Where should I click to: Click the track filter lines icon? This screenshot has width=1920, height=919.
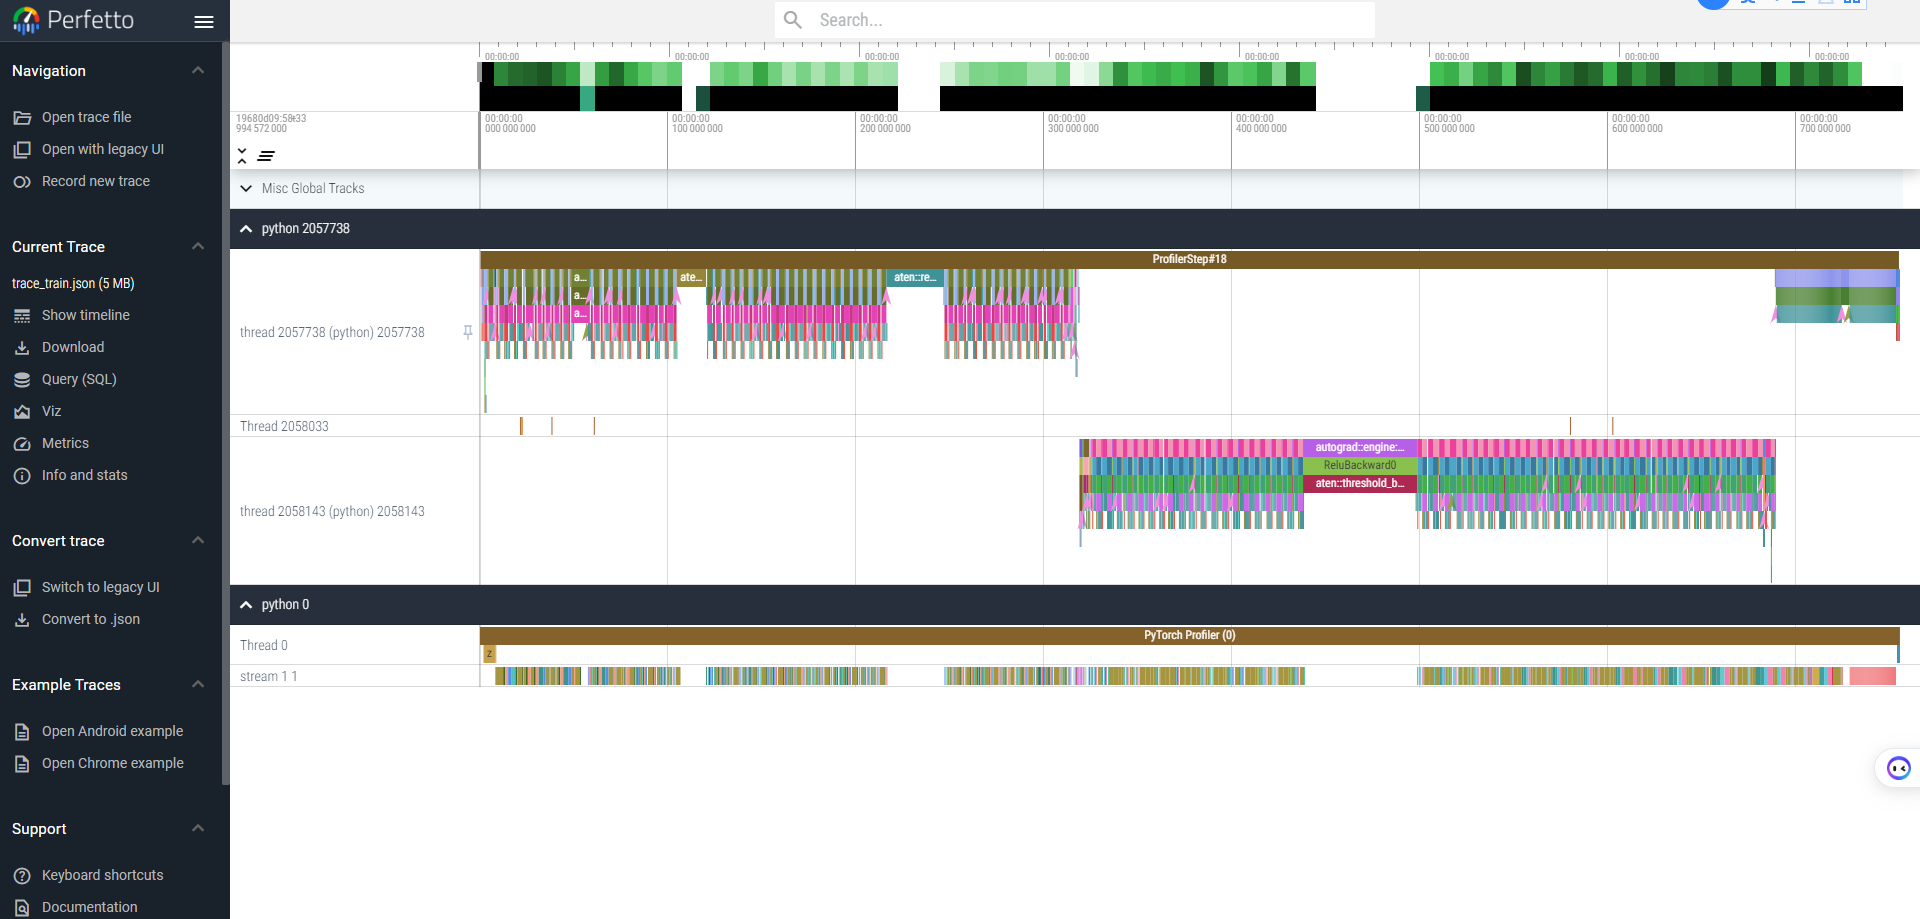[266, 155]
